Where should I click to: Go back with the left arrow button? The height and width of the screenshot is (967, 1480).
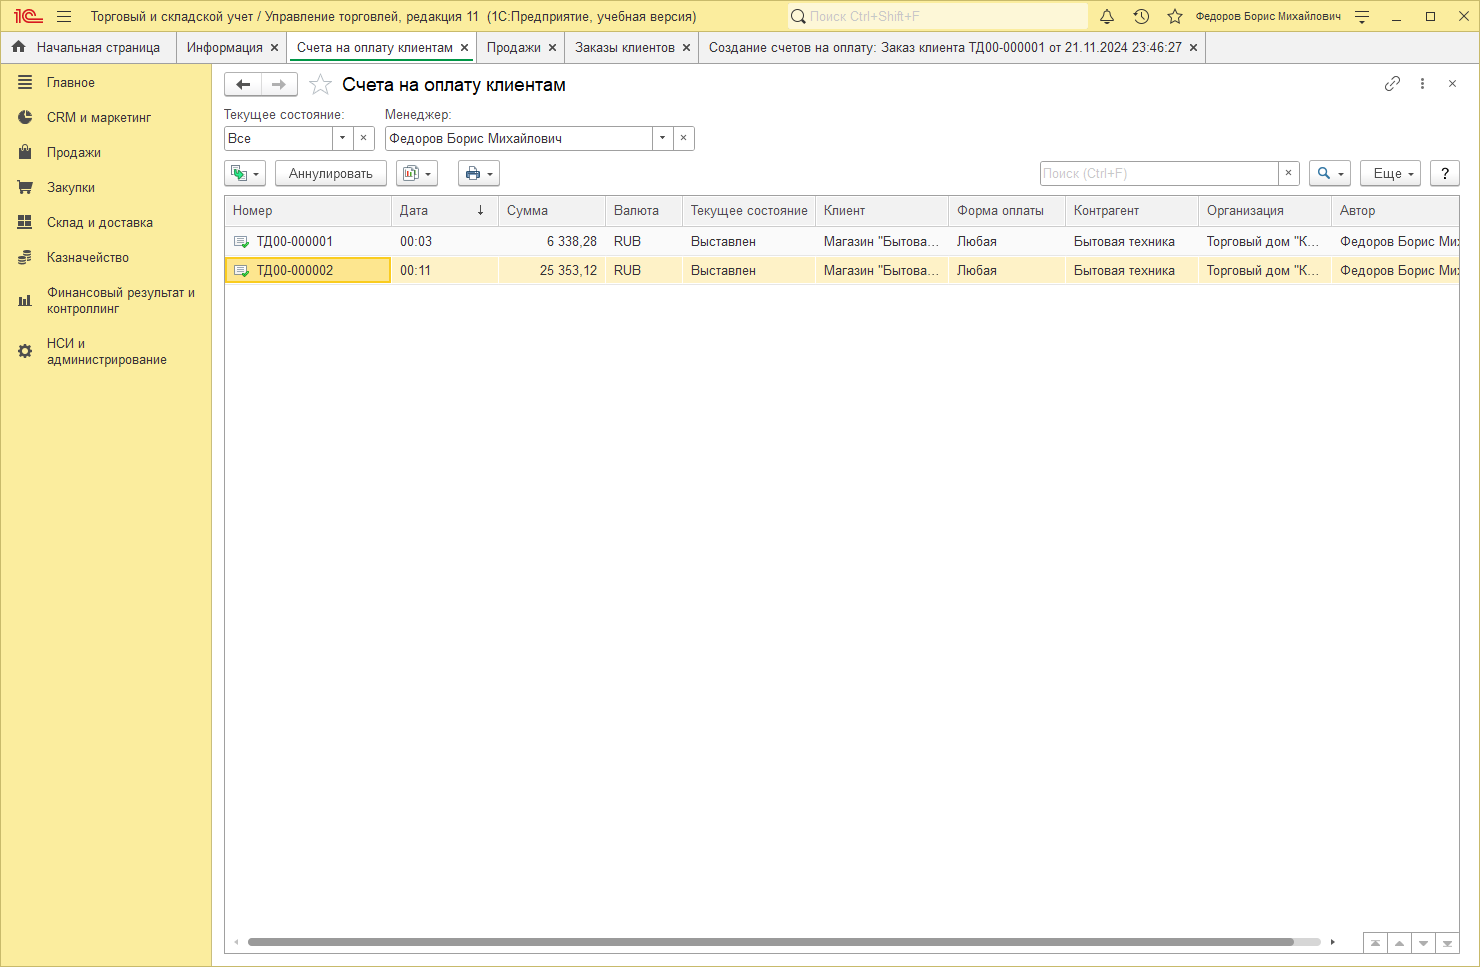coord(243,84)
